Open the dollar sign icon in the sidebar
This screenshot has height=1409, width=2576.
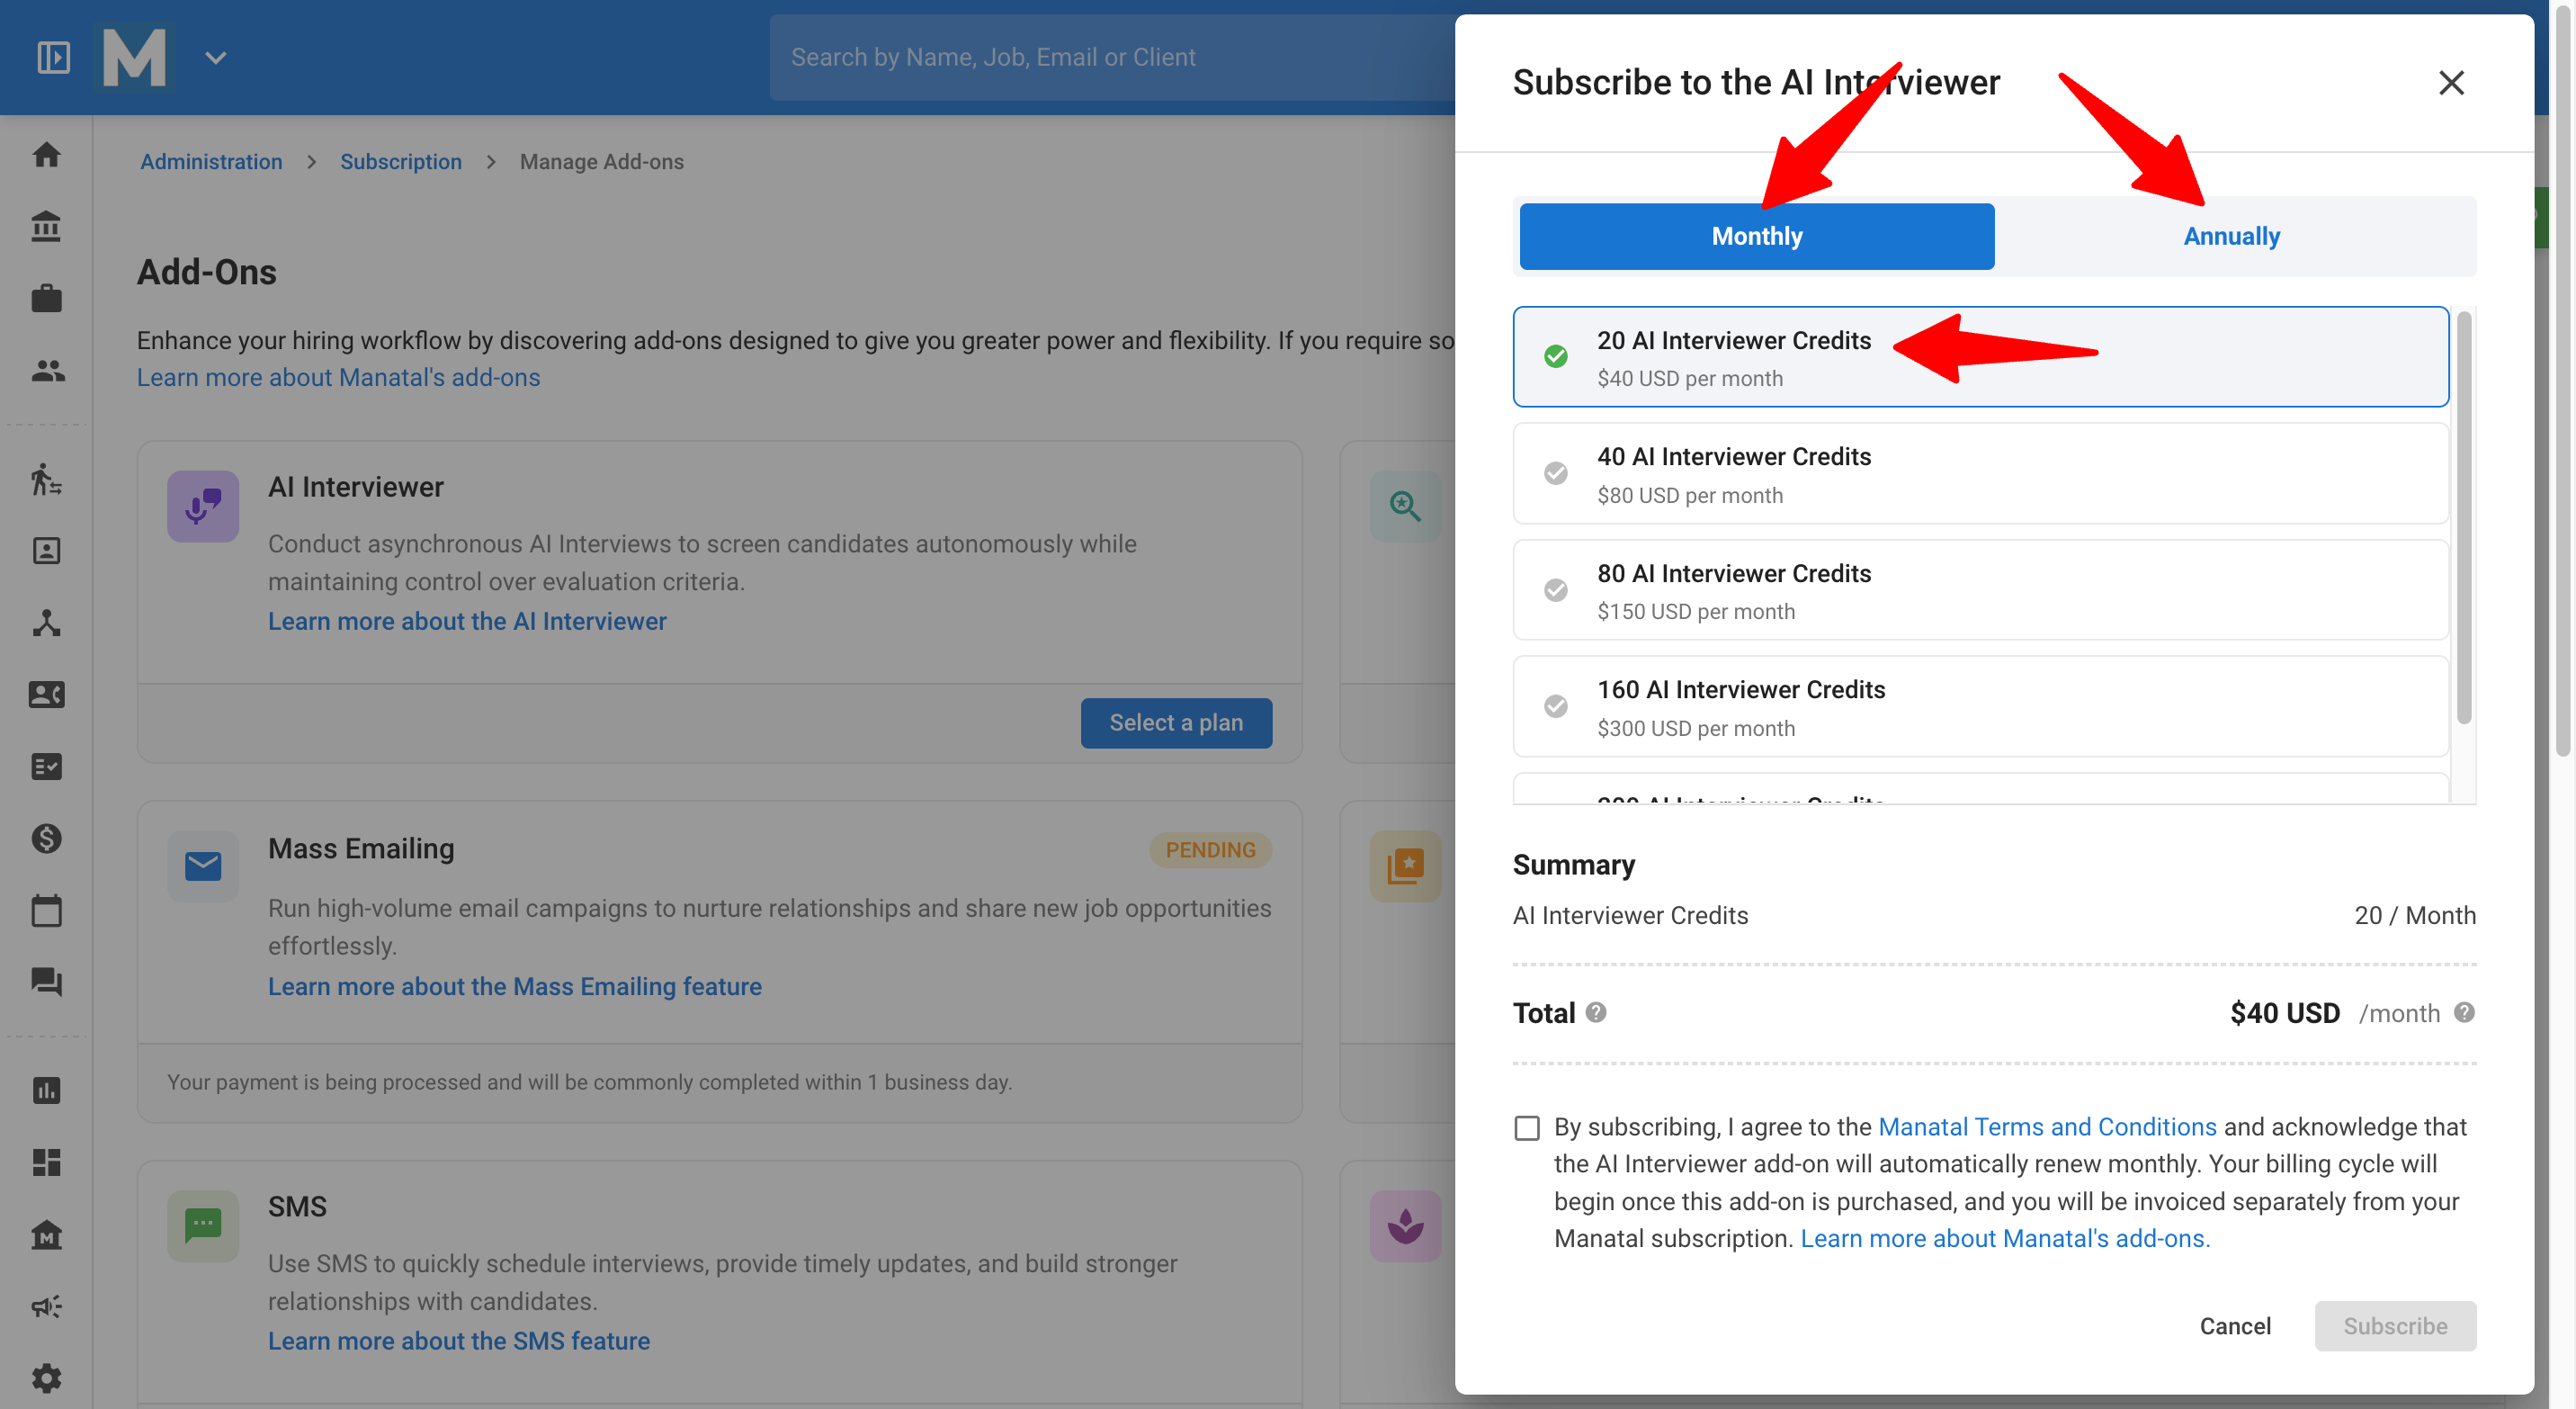tap(46, 838)
